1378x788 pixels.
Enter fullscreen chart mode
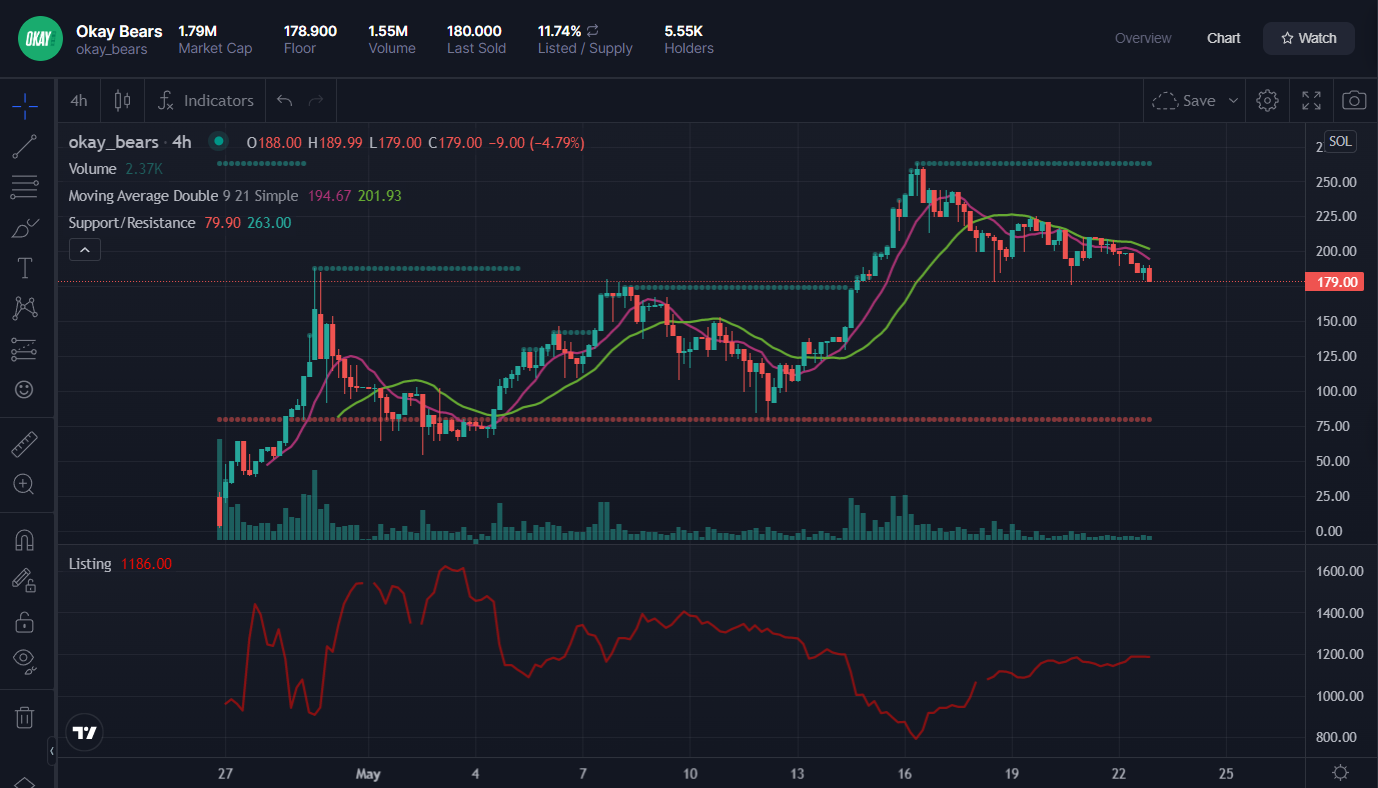pos(1311,100)
